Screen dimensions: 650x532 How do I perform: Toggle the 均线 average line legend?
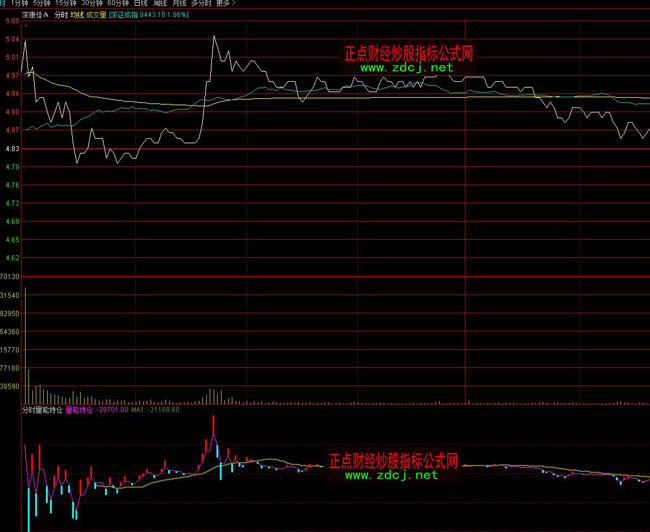(75, 15)
